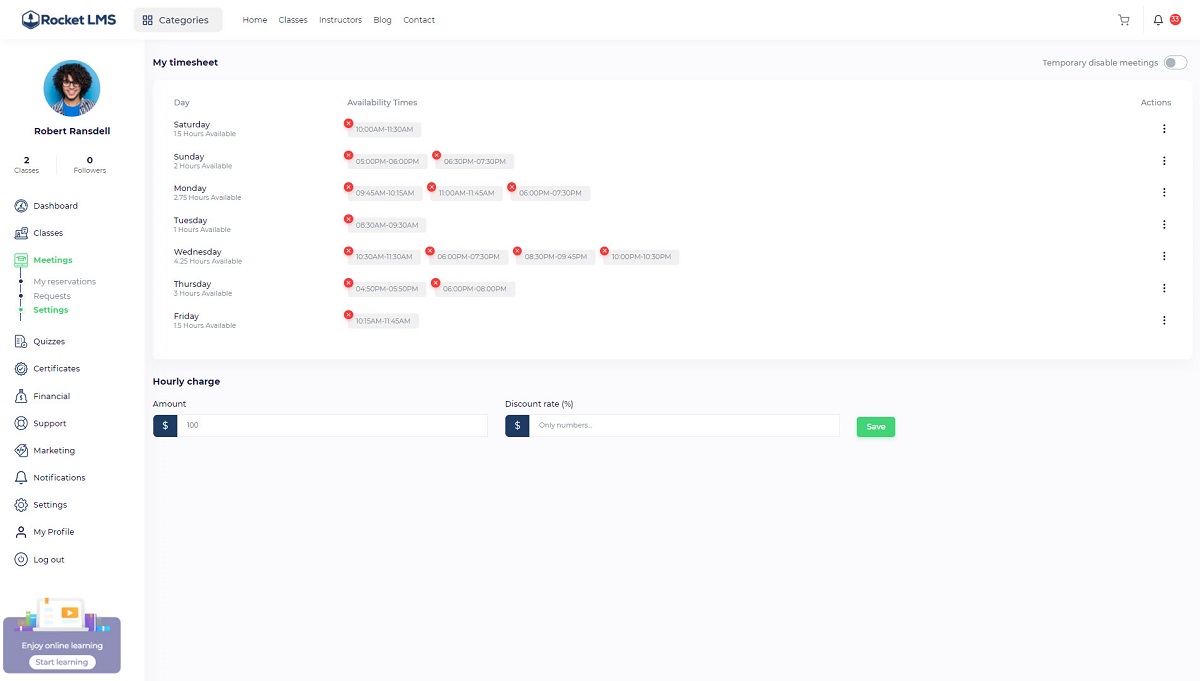Screen dimensions: 1200x681
Task: Open actions menu for Saturday row
Action: (1164, 129)
